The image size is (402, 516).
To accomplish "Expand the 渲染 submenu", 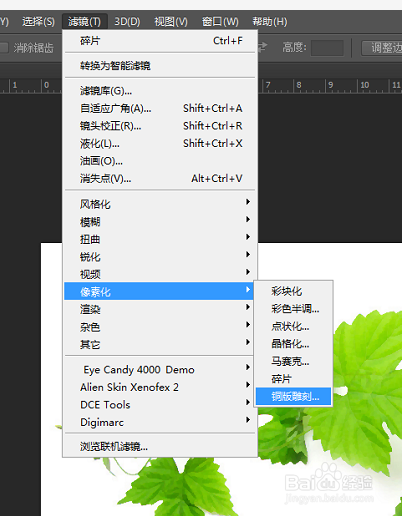I will 160,309.
